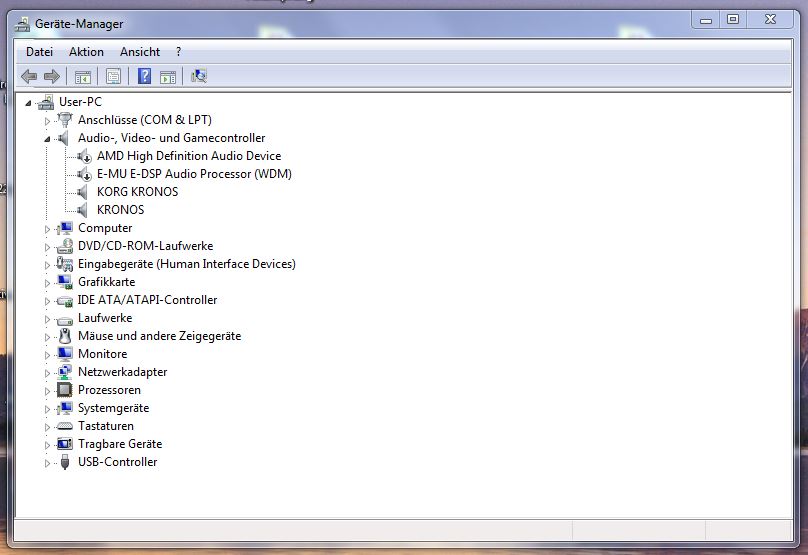Click the show console tree toolbar icon
Screen dimensions: 808x555
pos(82,77)
